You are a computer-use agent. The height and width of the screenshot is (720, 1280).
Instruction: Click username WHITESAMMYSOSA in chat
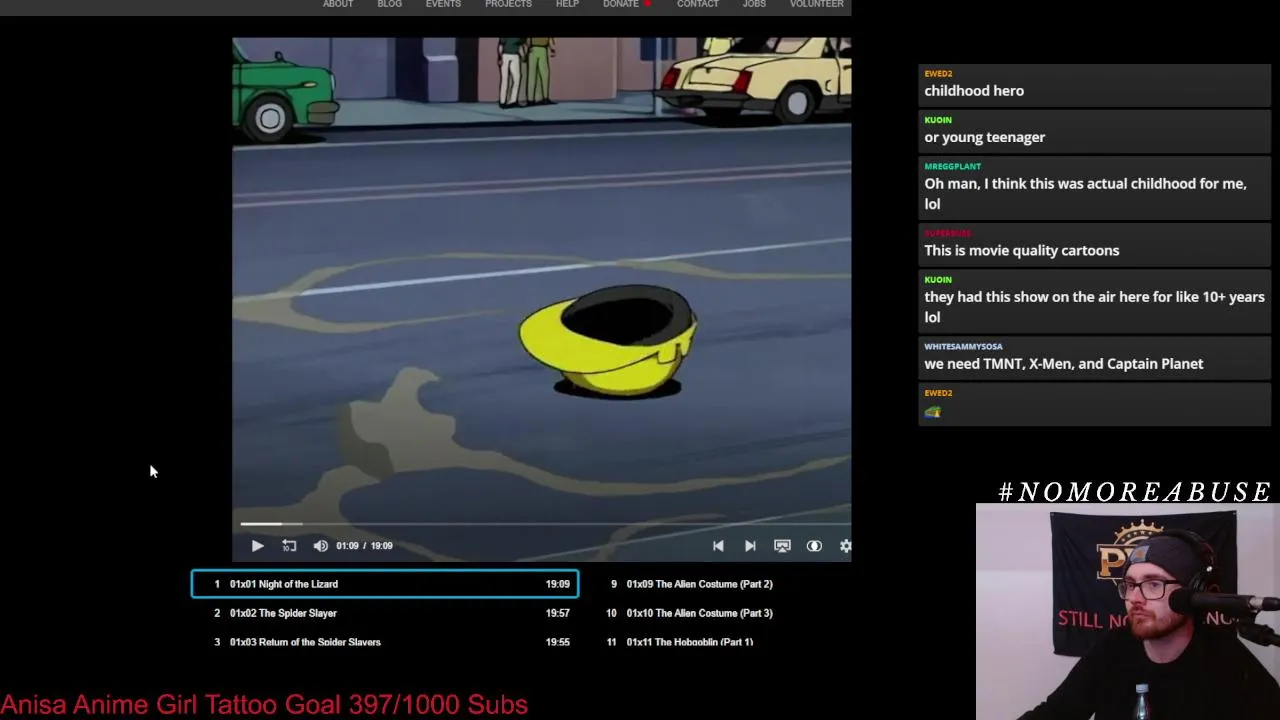(x=963, y=346)
